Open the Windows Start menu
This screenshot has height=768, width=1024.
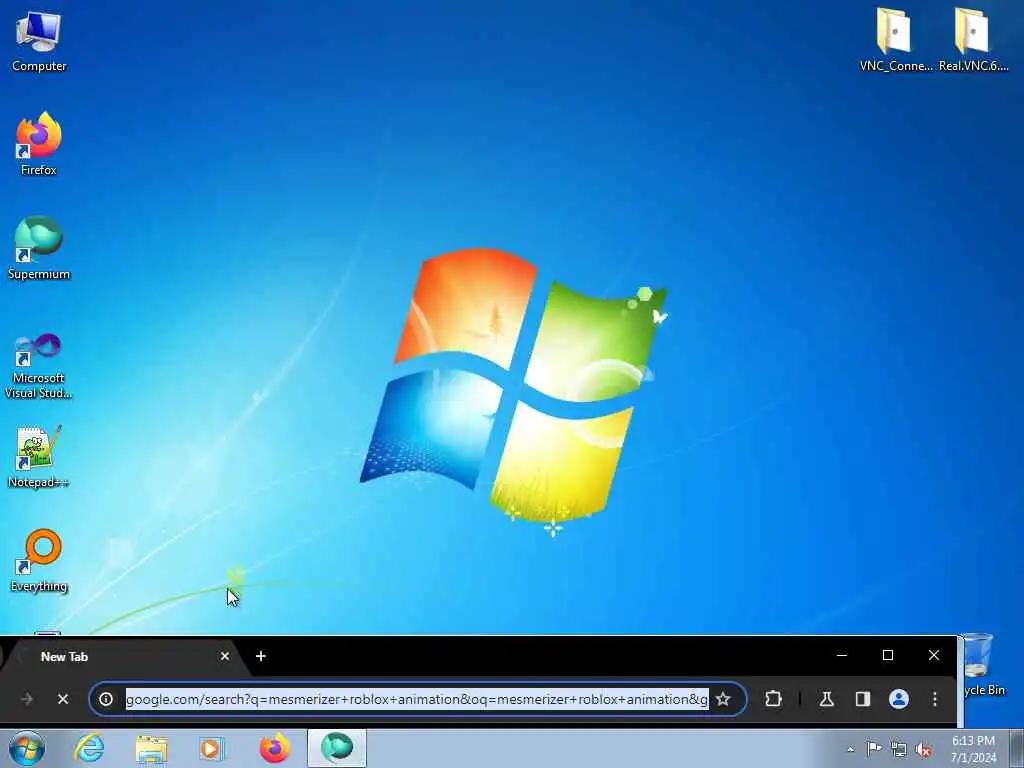pos(27,748)
